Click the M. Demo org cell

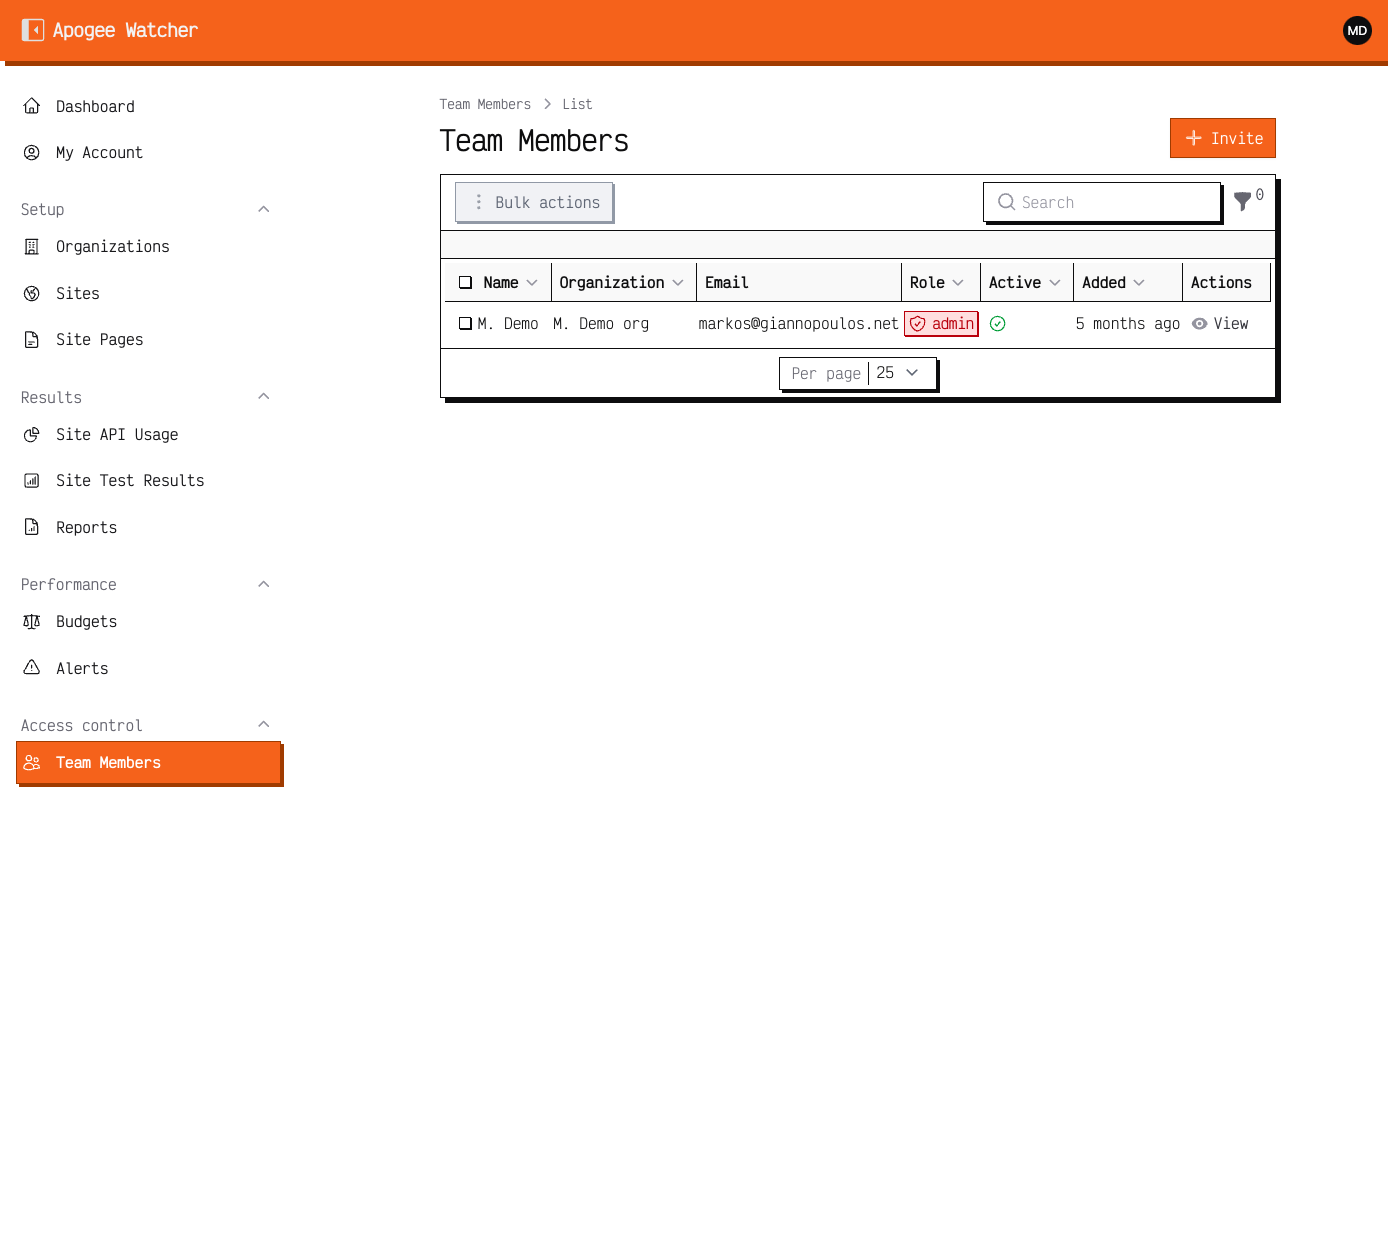[x=601, y=324]
